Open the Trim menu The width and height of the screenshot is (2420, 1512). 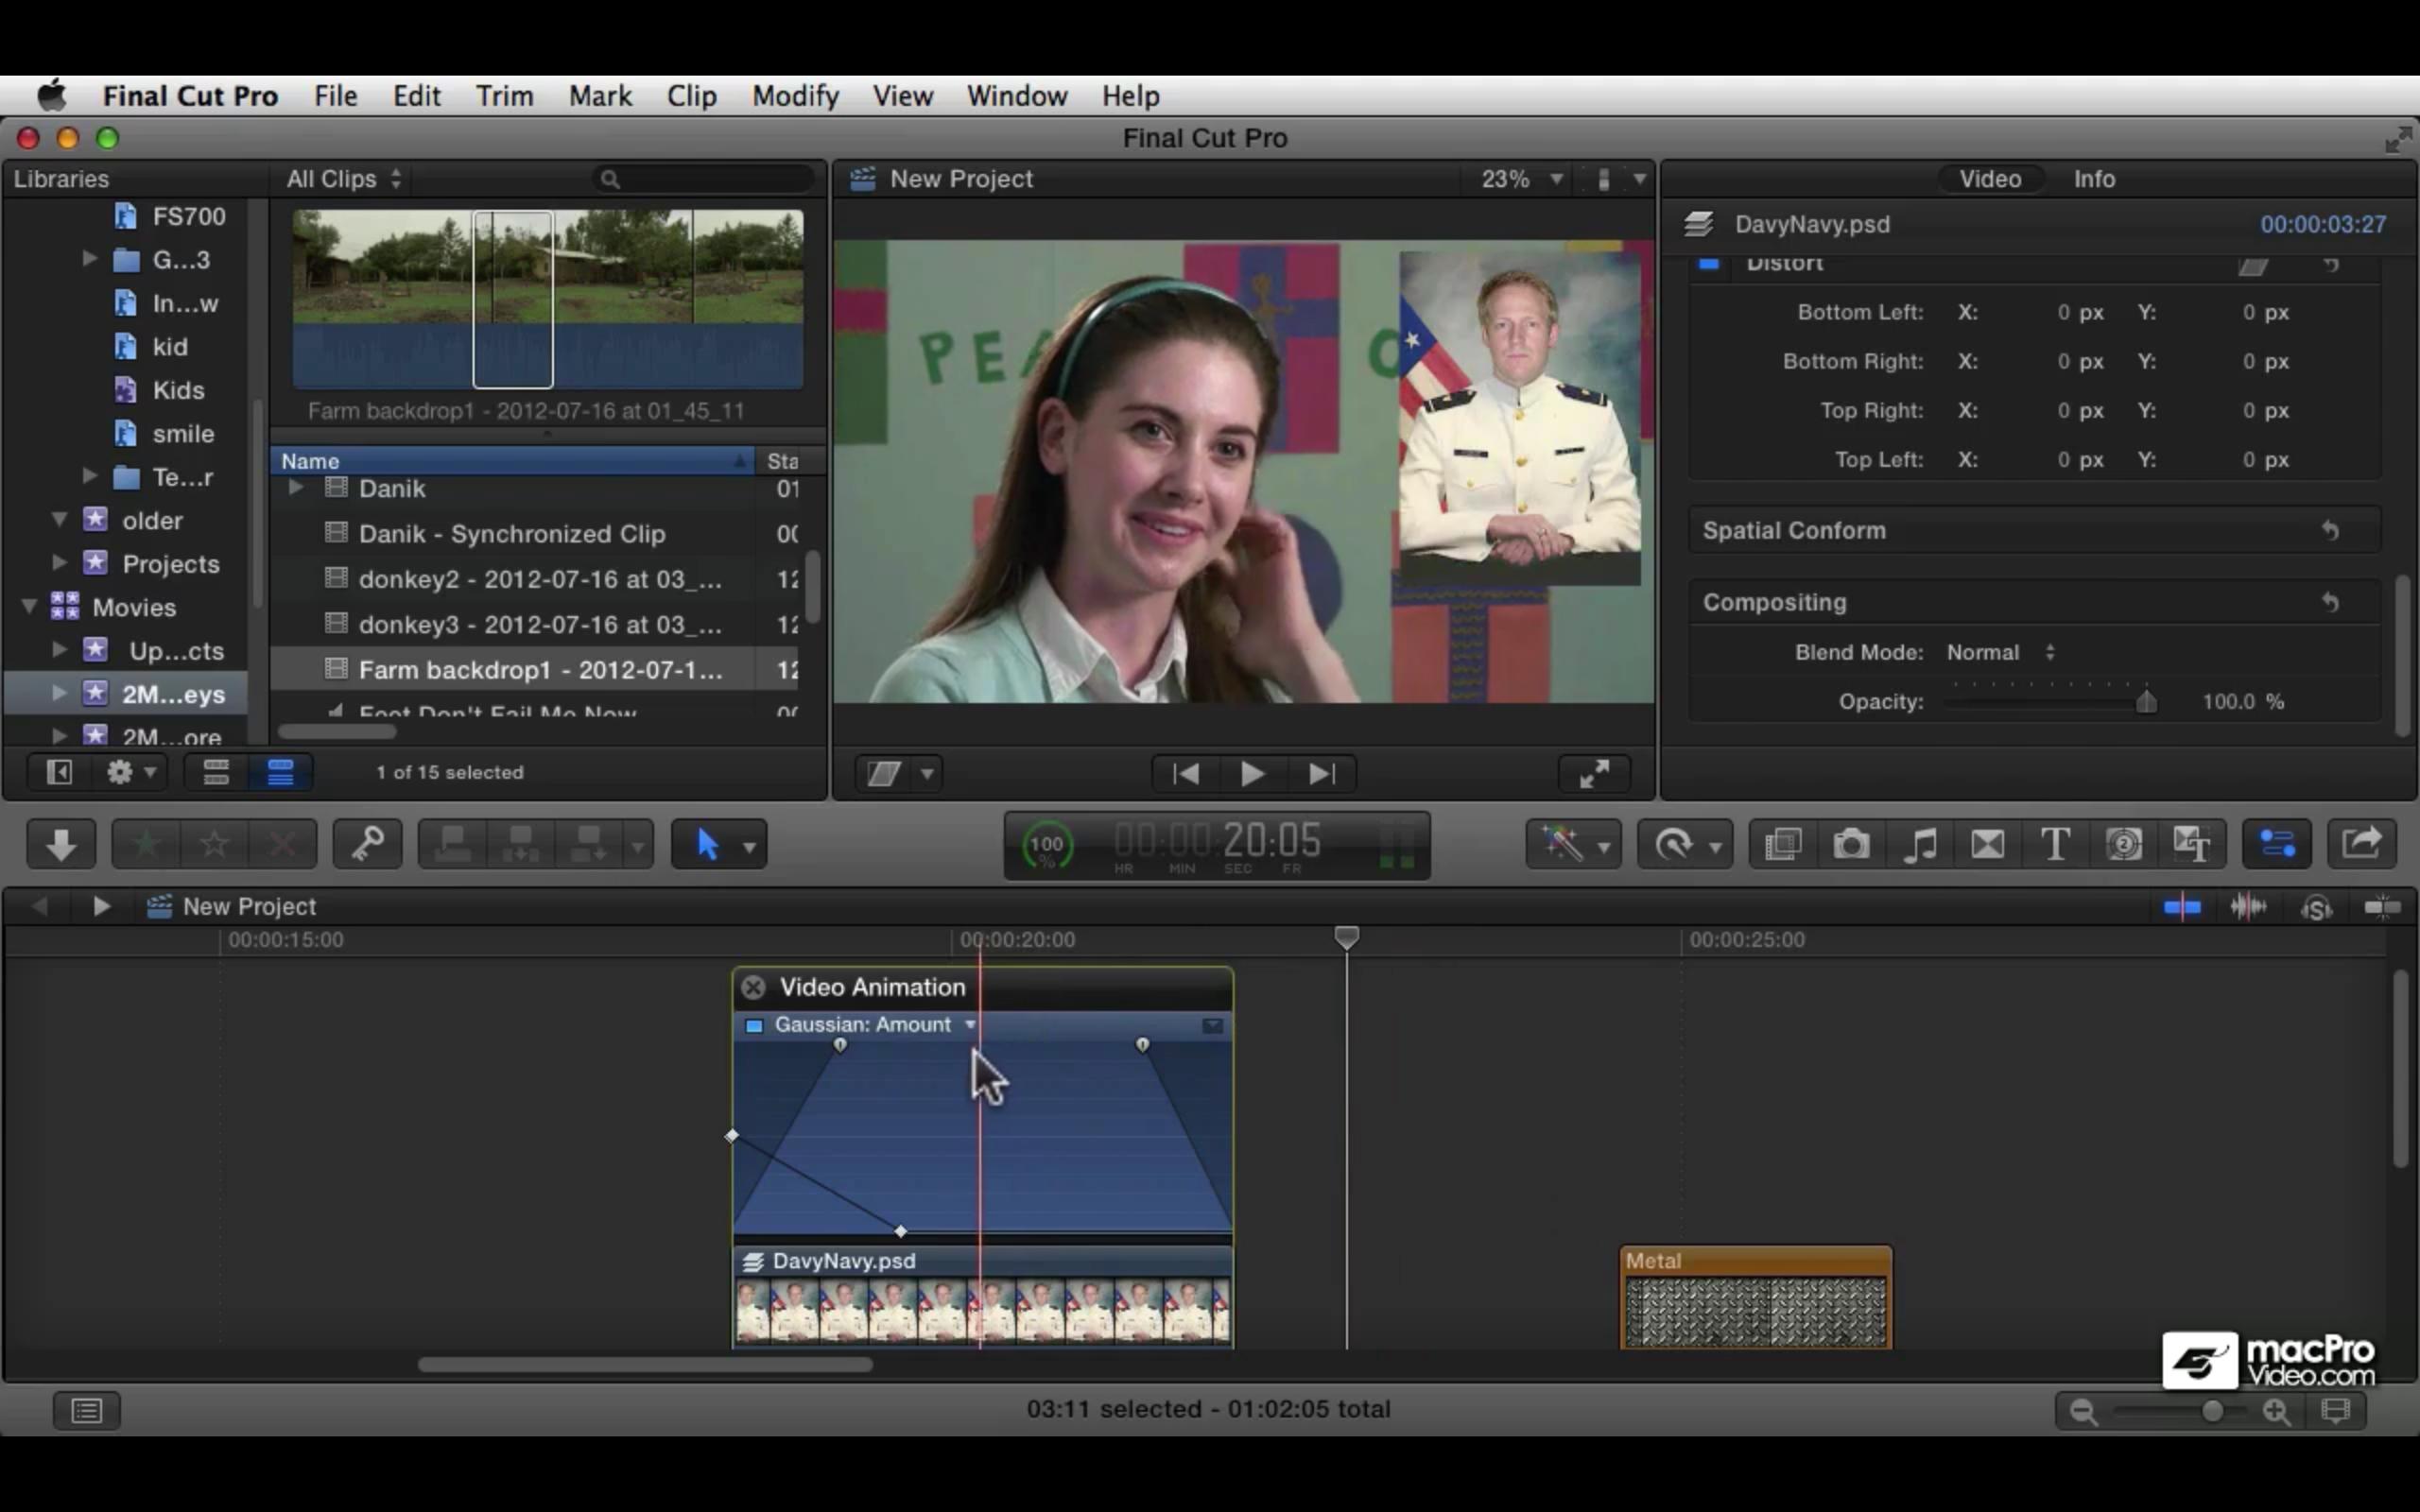(504, 96)
